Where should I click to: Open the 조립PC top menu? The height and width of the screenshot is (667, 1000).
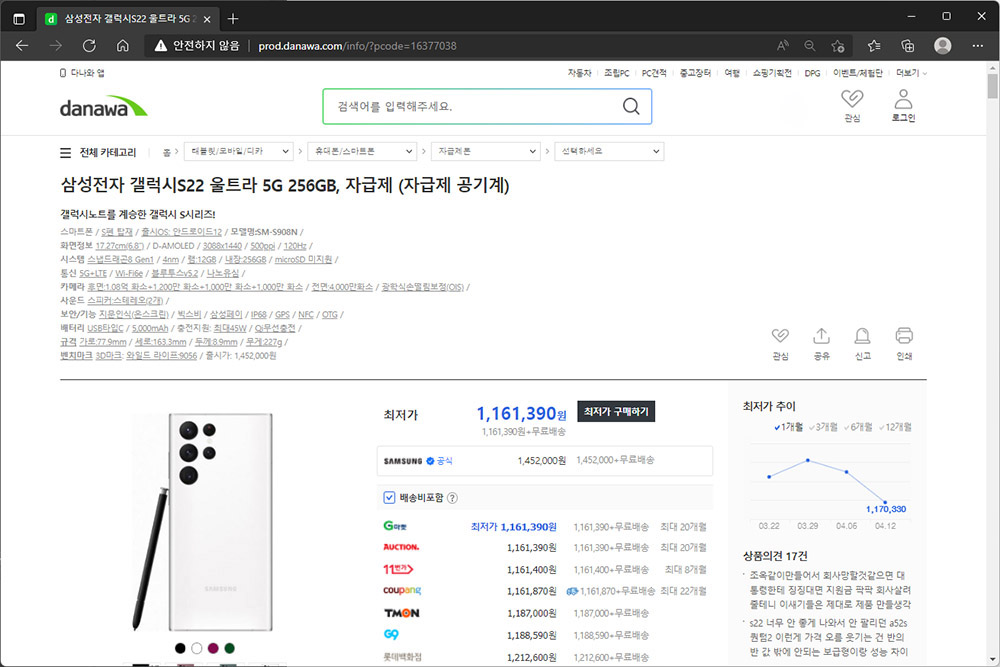pos(616,73)
